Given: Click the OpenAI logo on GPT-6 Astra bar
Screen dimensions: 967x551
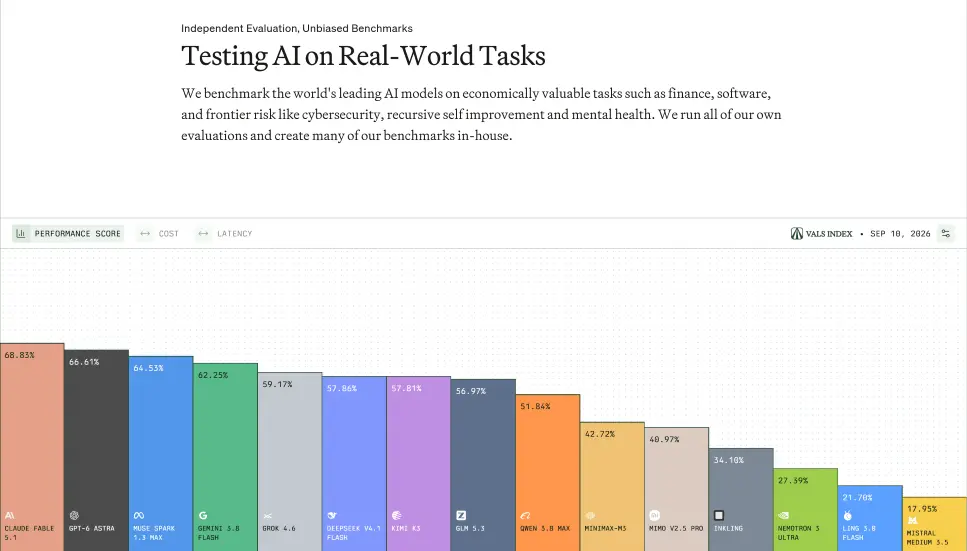Looking at the screenshot, I should point(74,515).
